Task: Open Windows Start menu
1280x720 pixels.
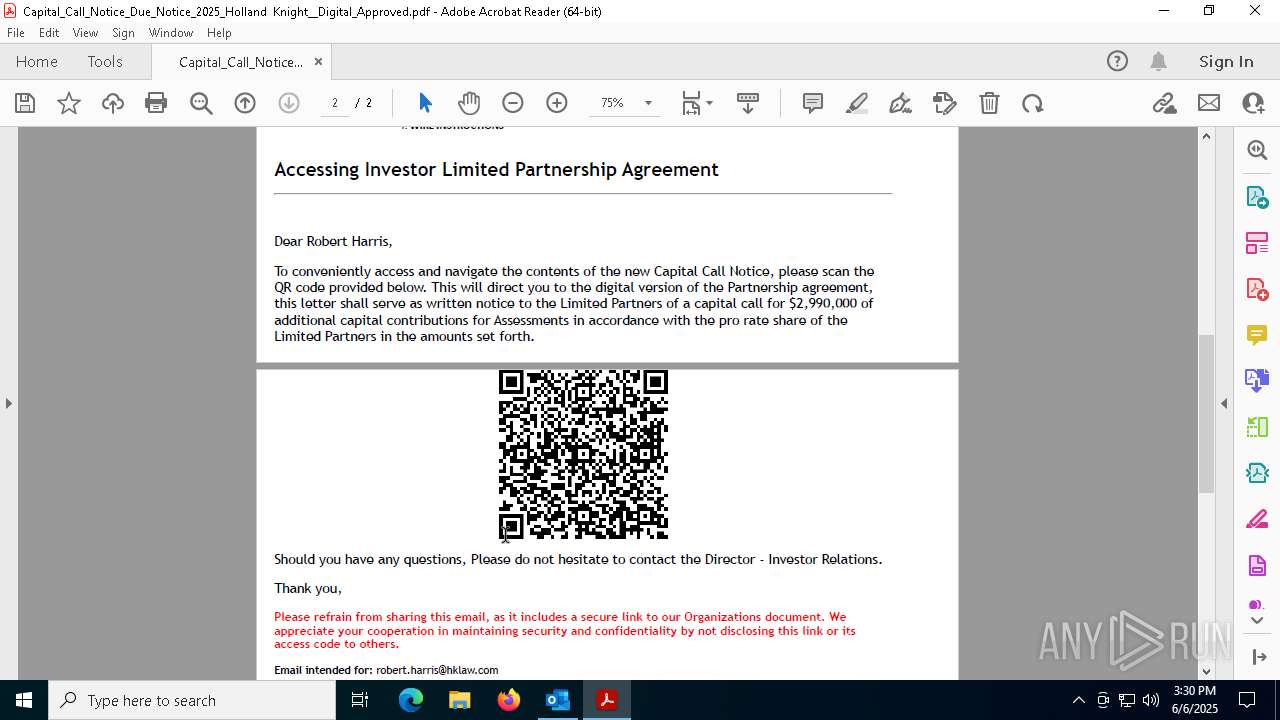Action: point(24,700)
